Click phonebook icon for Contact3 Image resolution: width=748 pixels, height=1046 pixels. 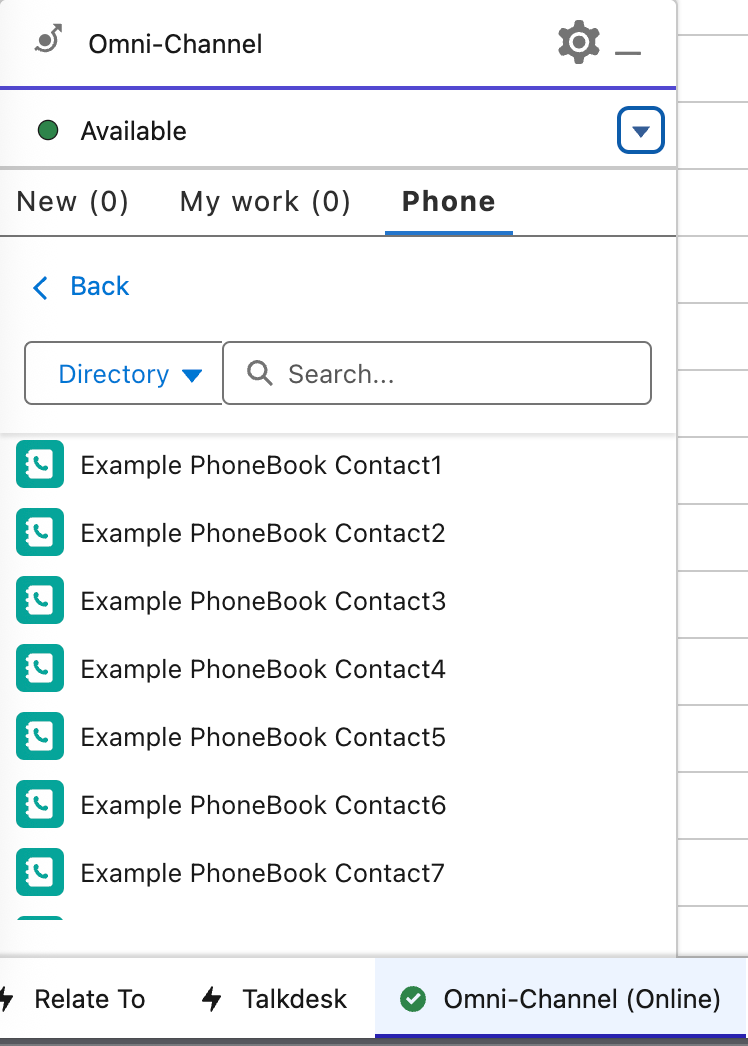[x=40, y=600]
